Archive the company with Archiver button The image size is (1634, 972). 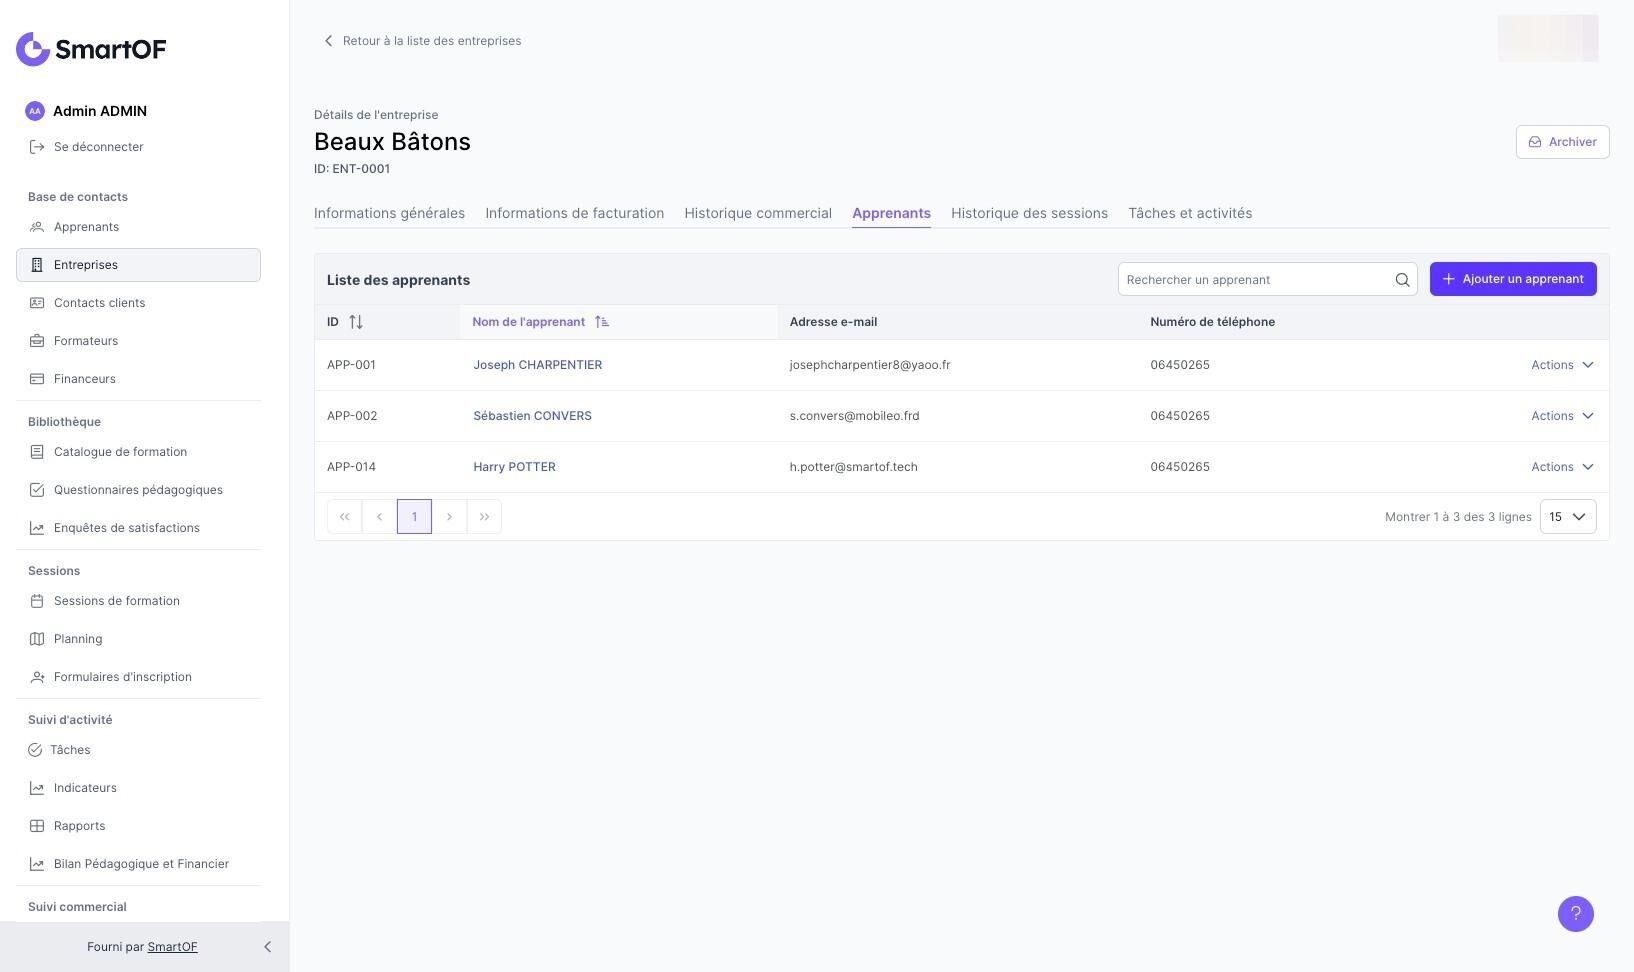coord(1562,142)
